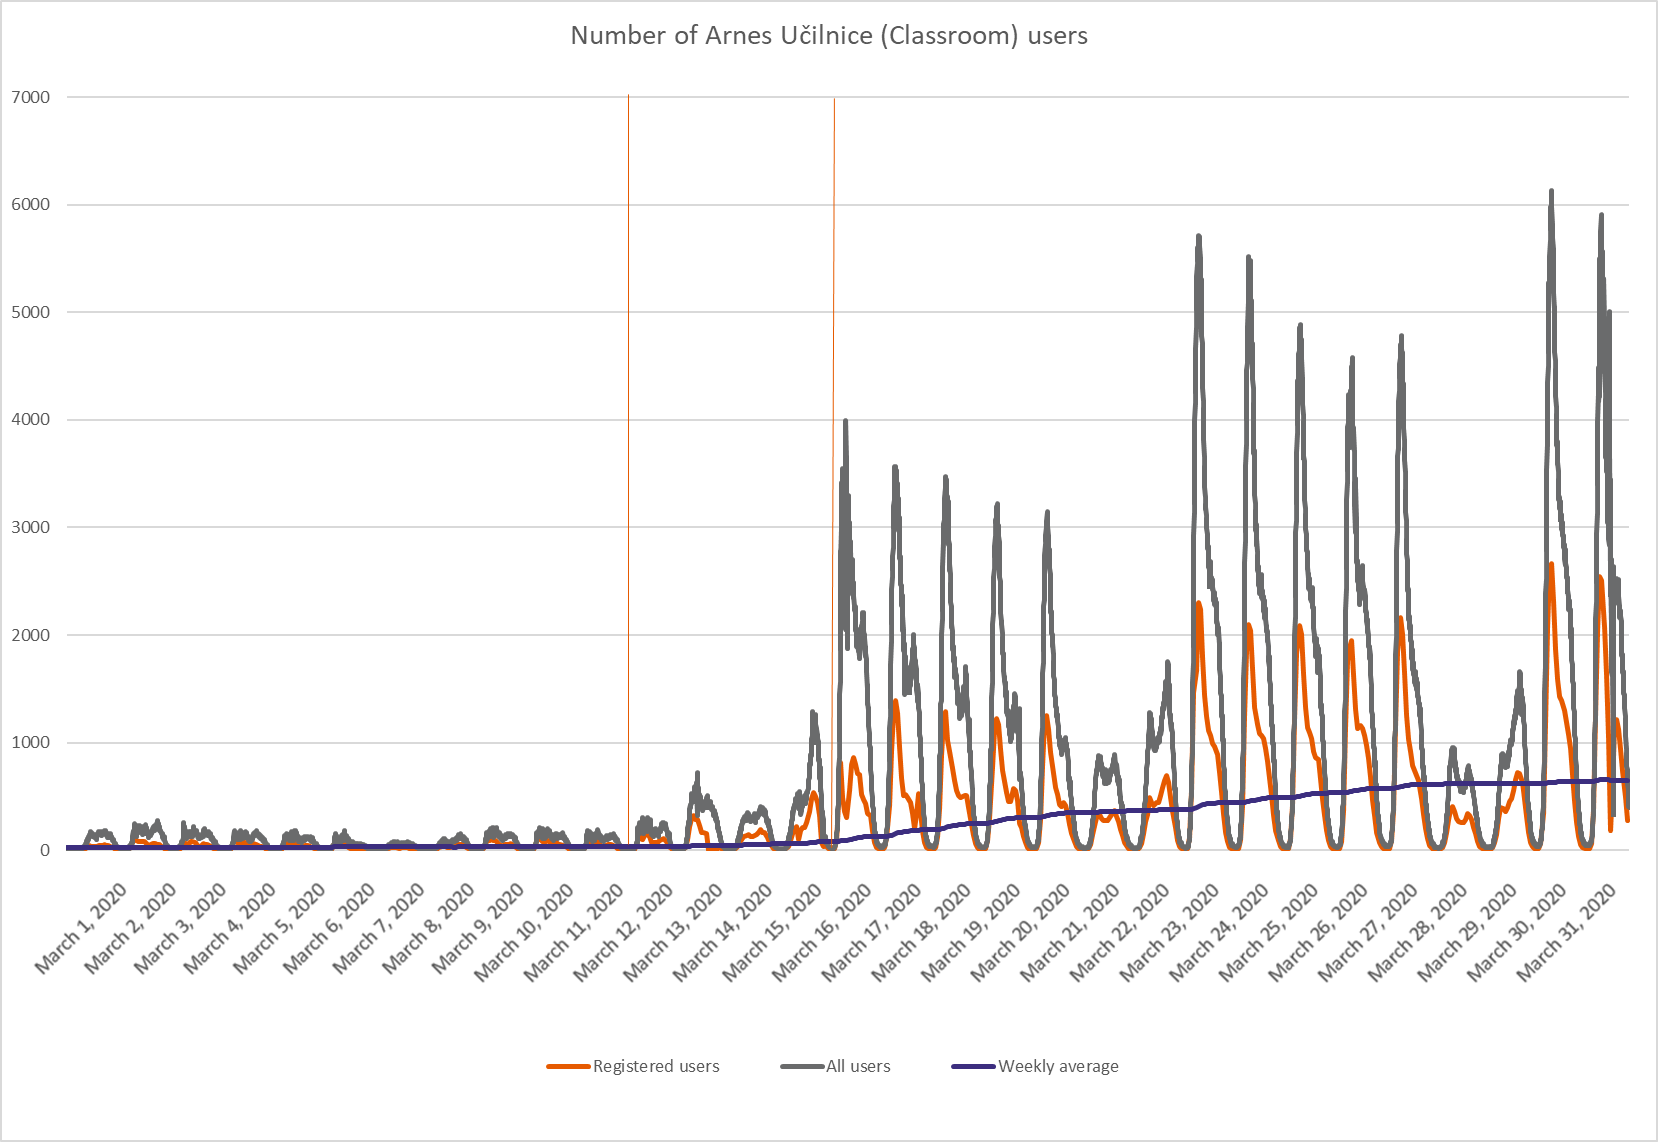
Task: Click the x-axis label March 12, 2020
Action: point(625,932)
